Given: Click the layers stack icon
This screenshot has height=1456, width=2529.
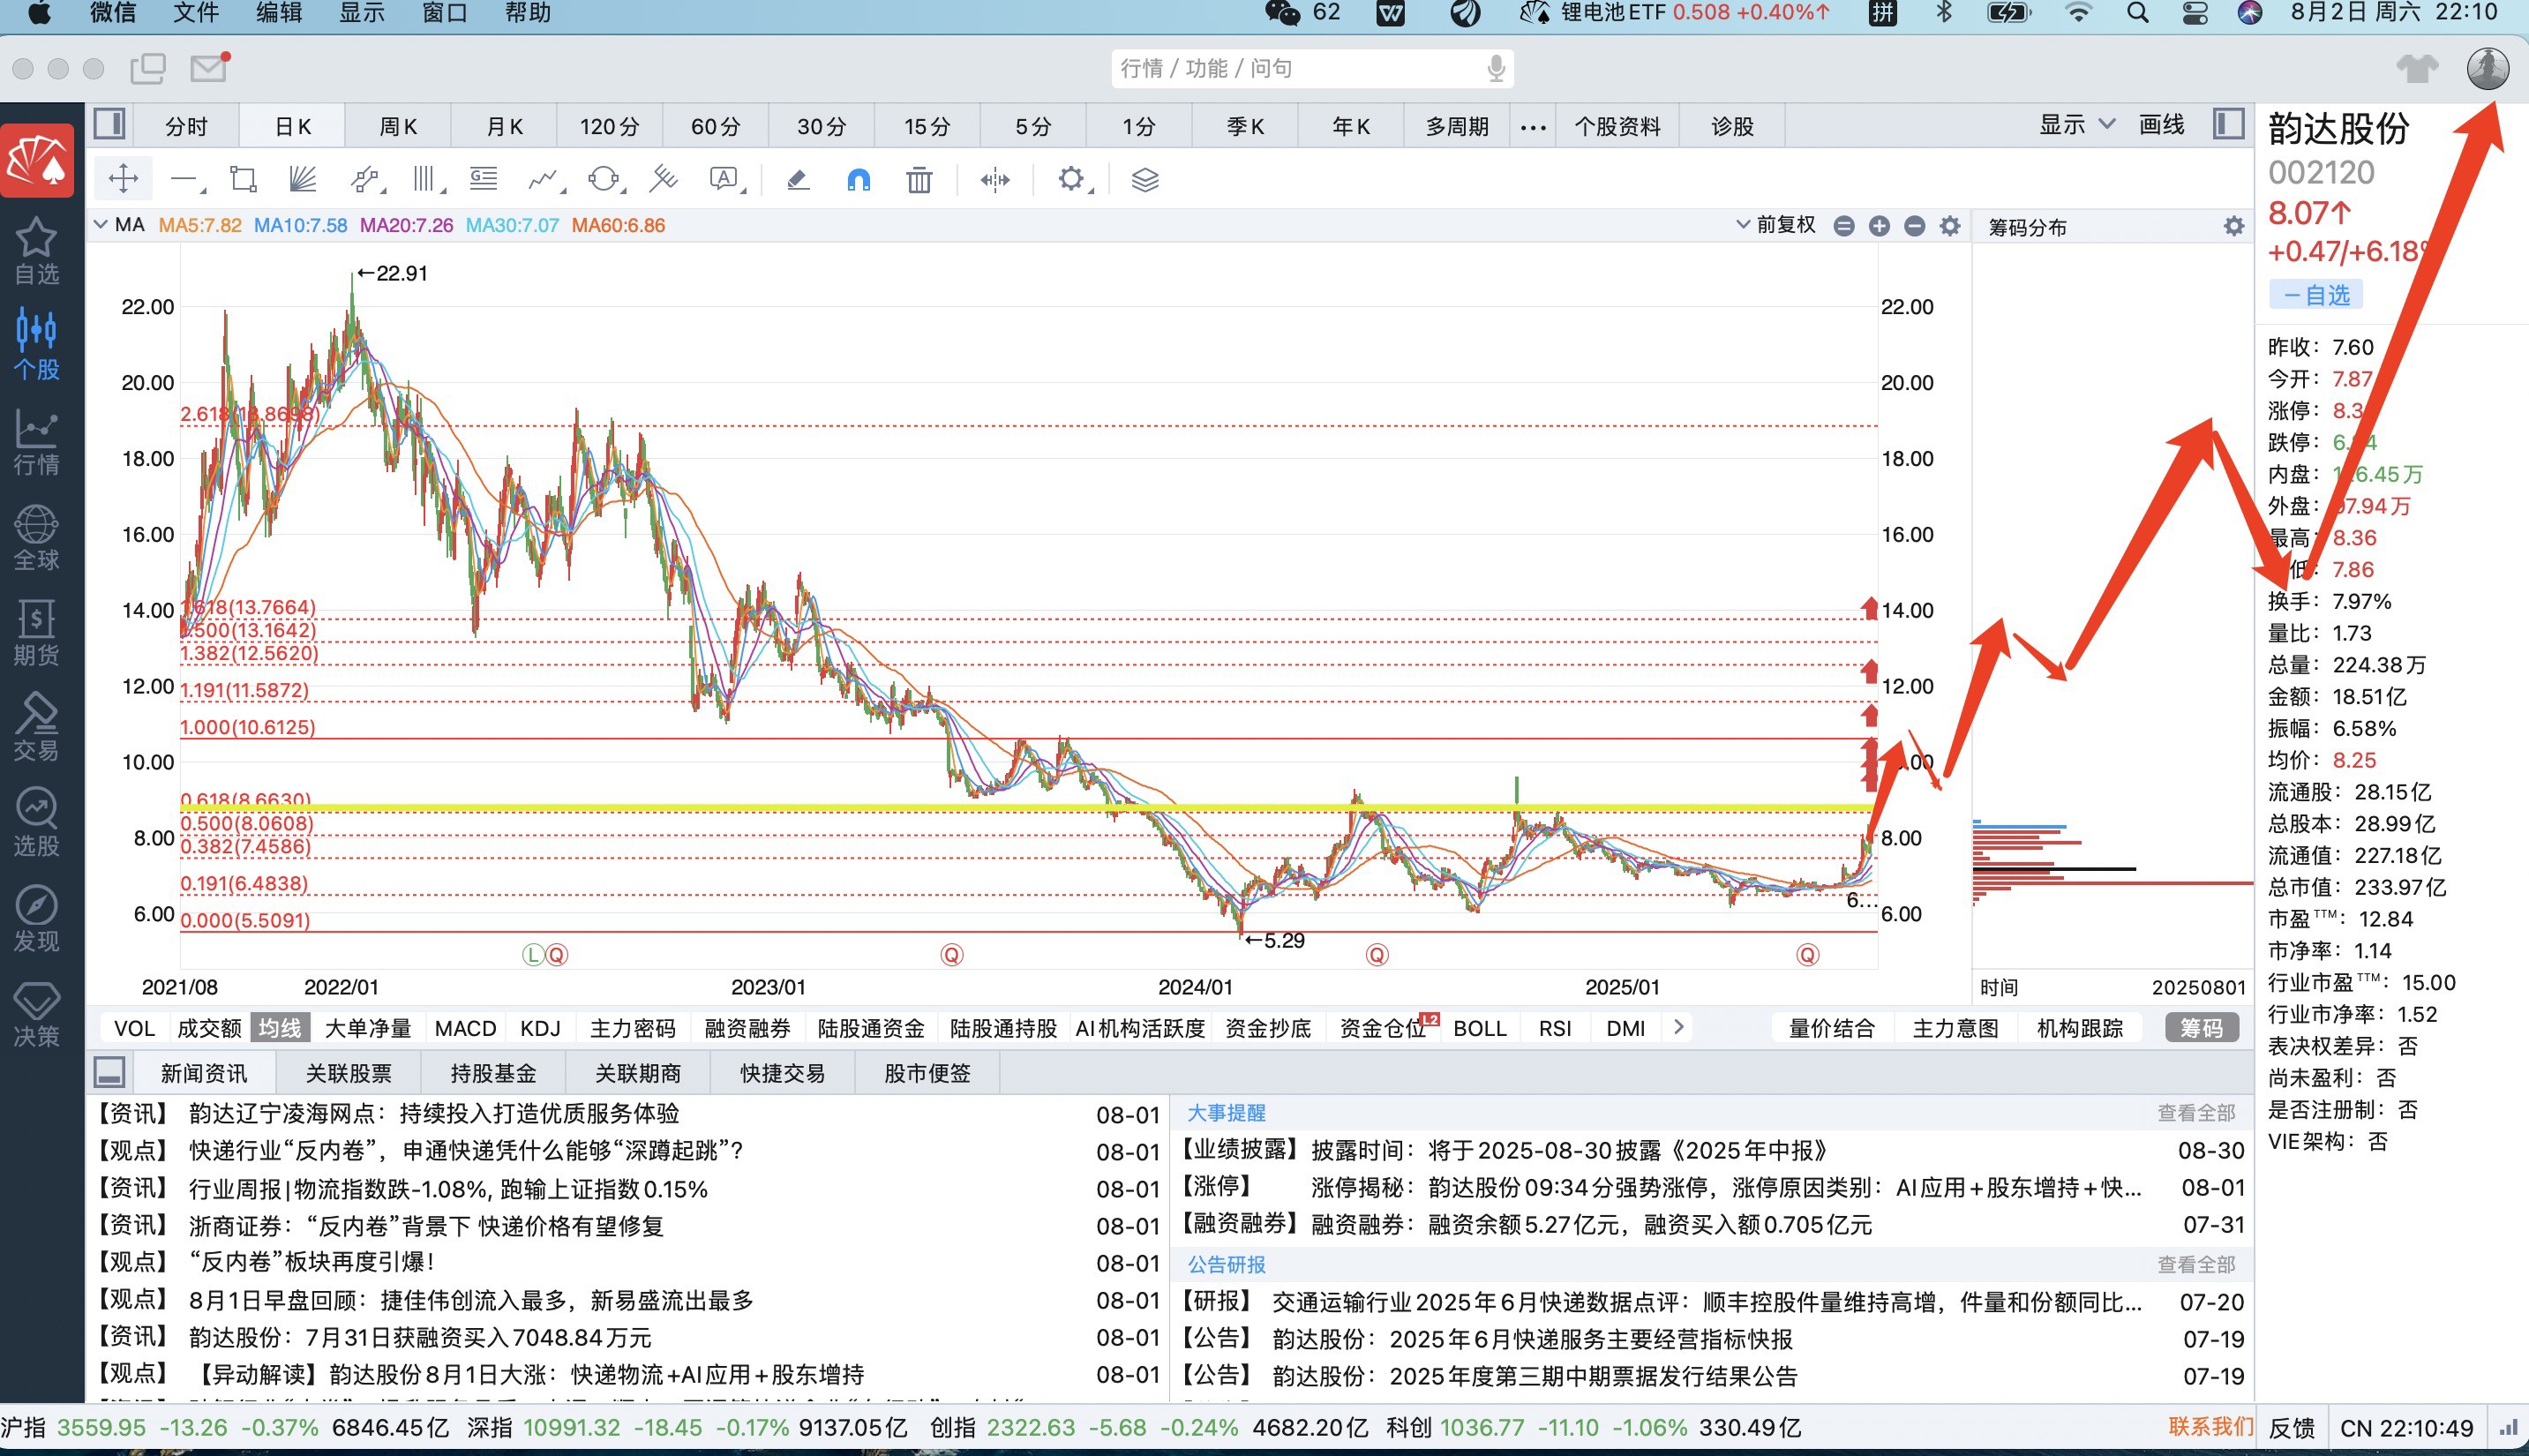Looking at the screenshot, I should click(1145, 179).
